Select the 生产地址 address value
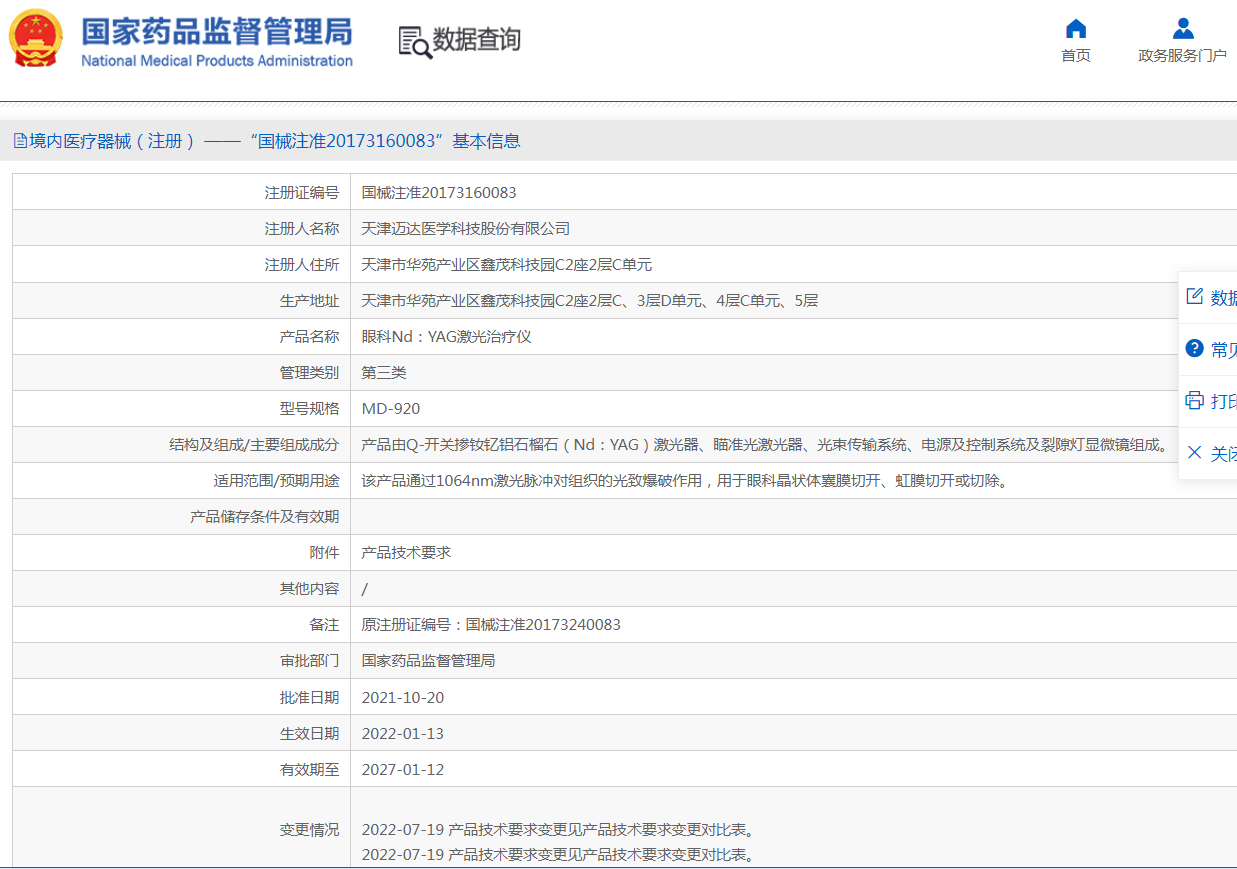Screen dimensions: 1237x869 589,301
